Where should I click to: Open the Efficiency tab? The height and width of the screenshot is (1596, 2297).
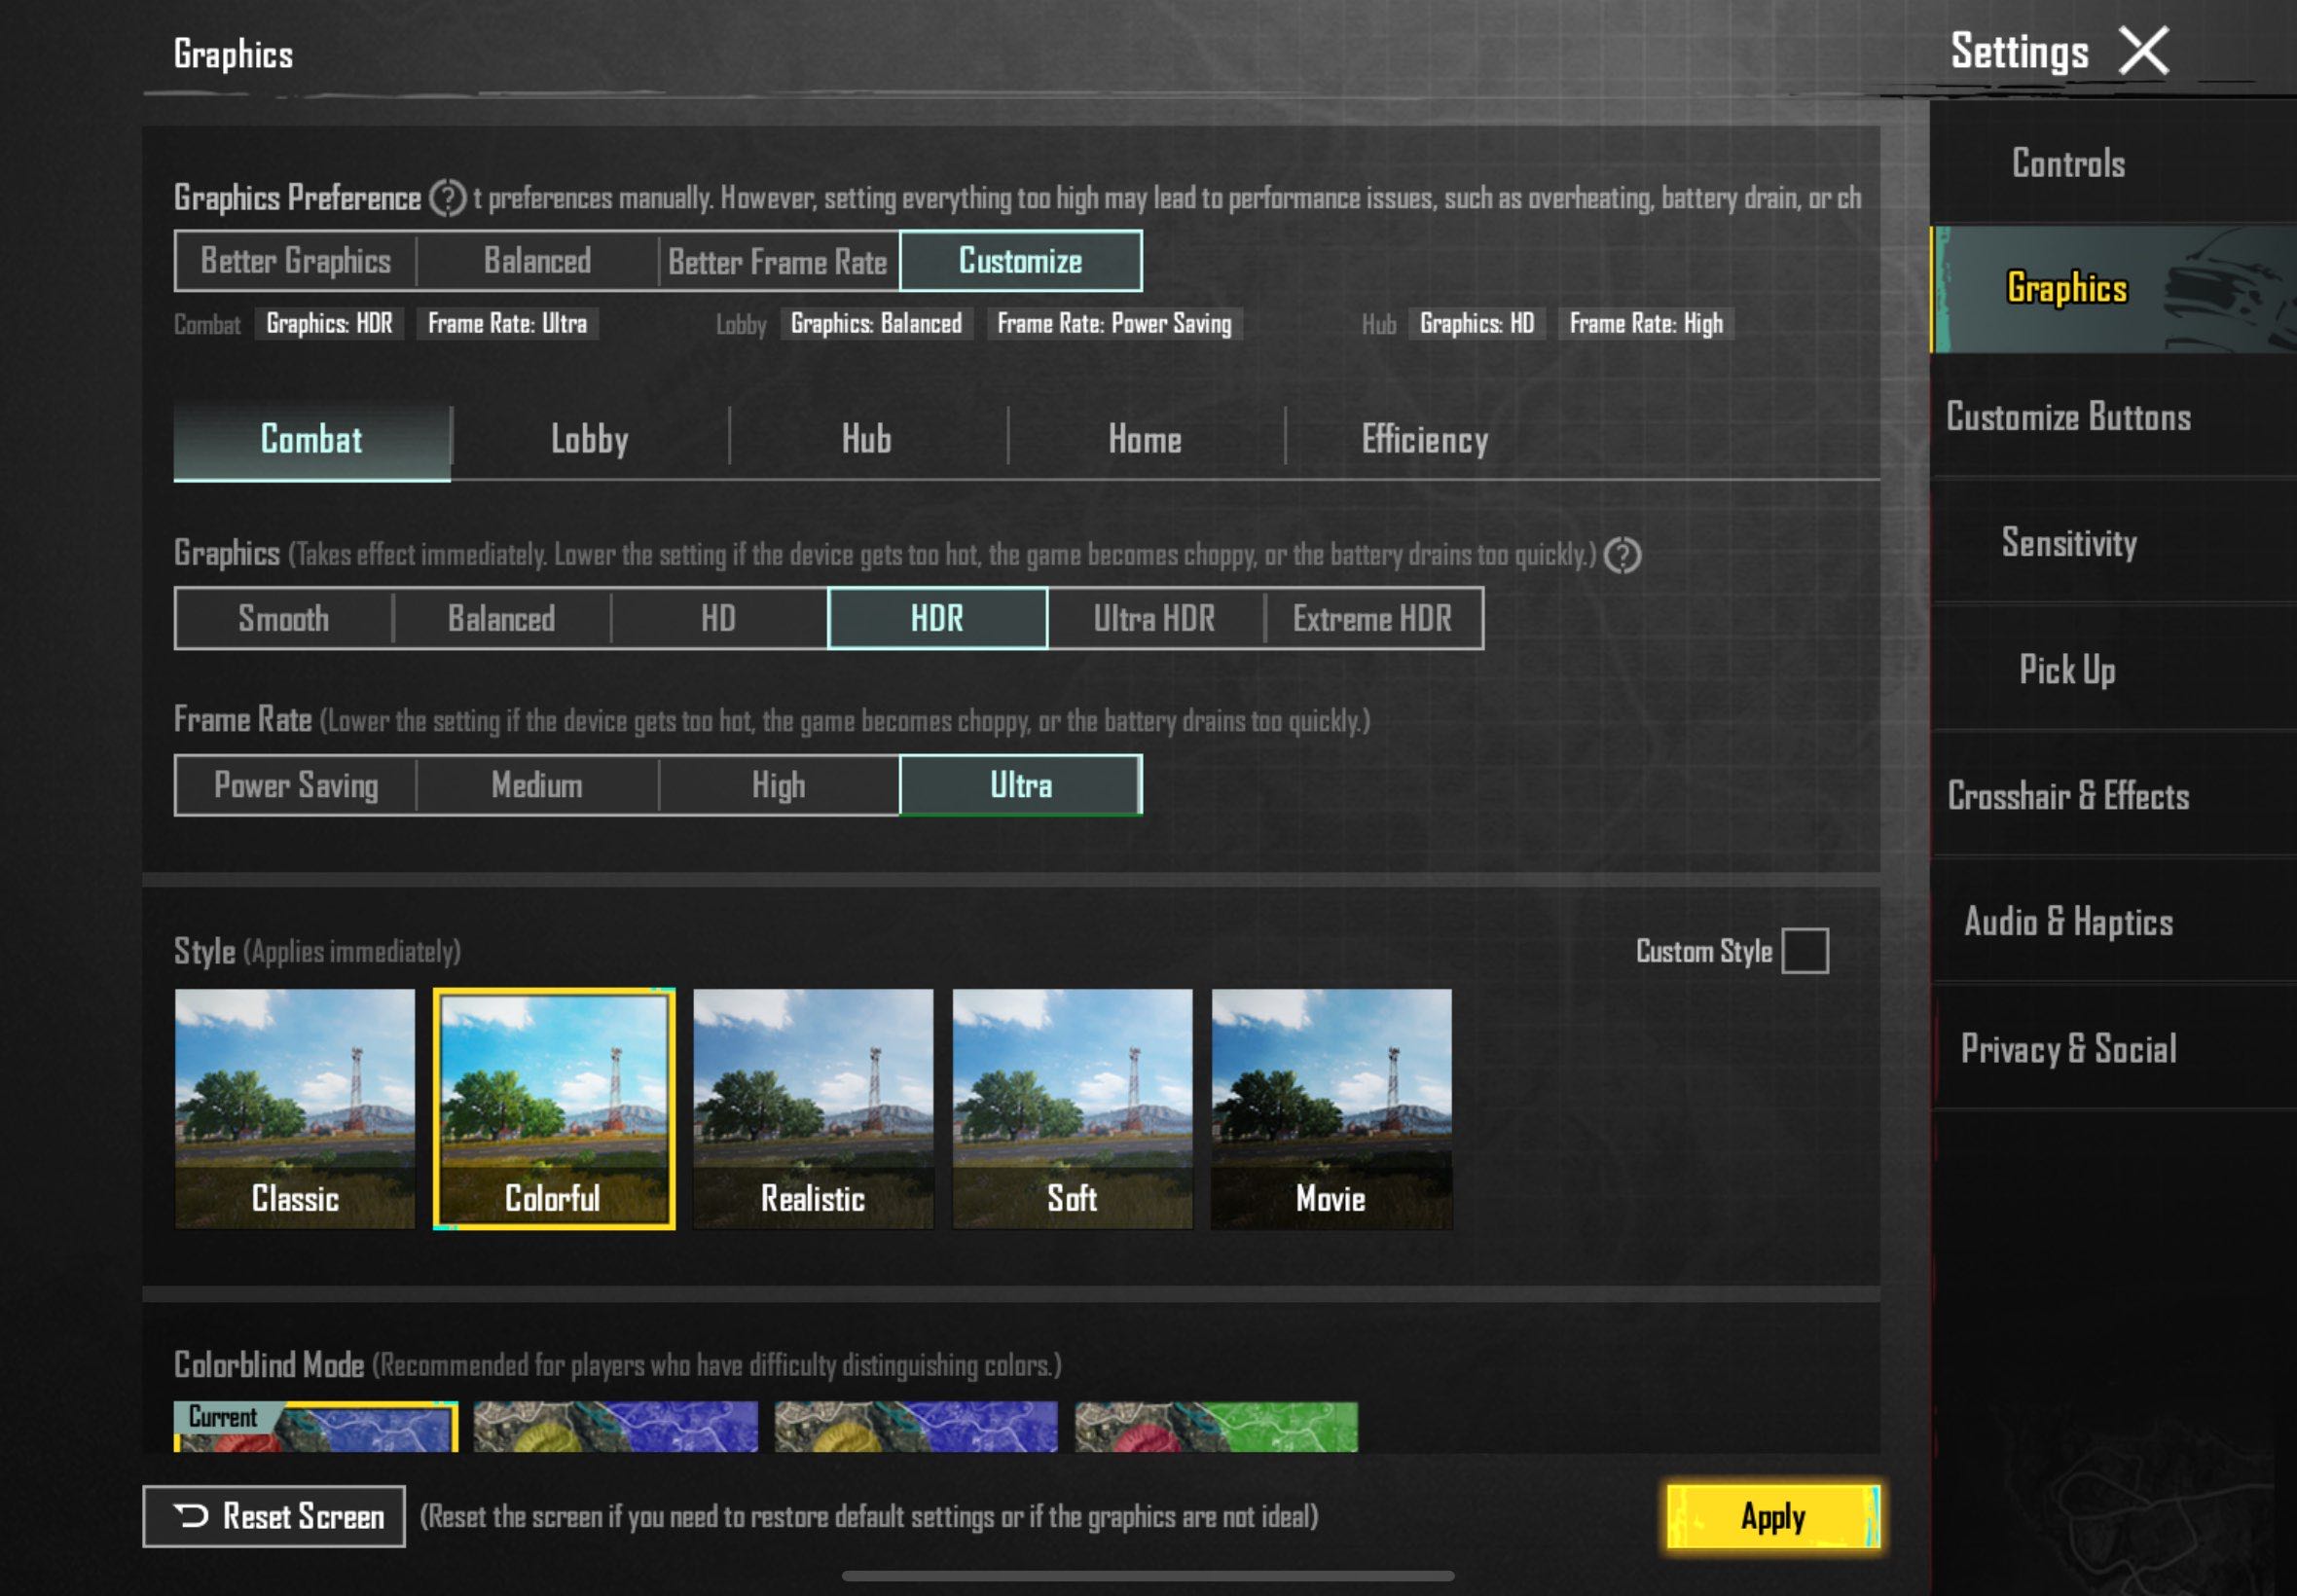(1424, 440)
